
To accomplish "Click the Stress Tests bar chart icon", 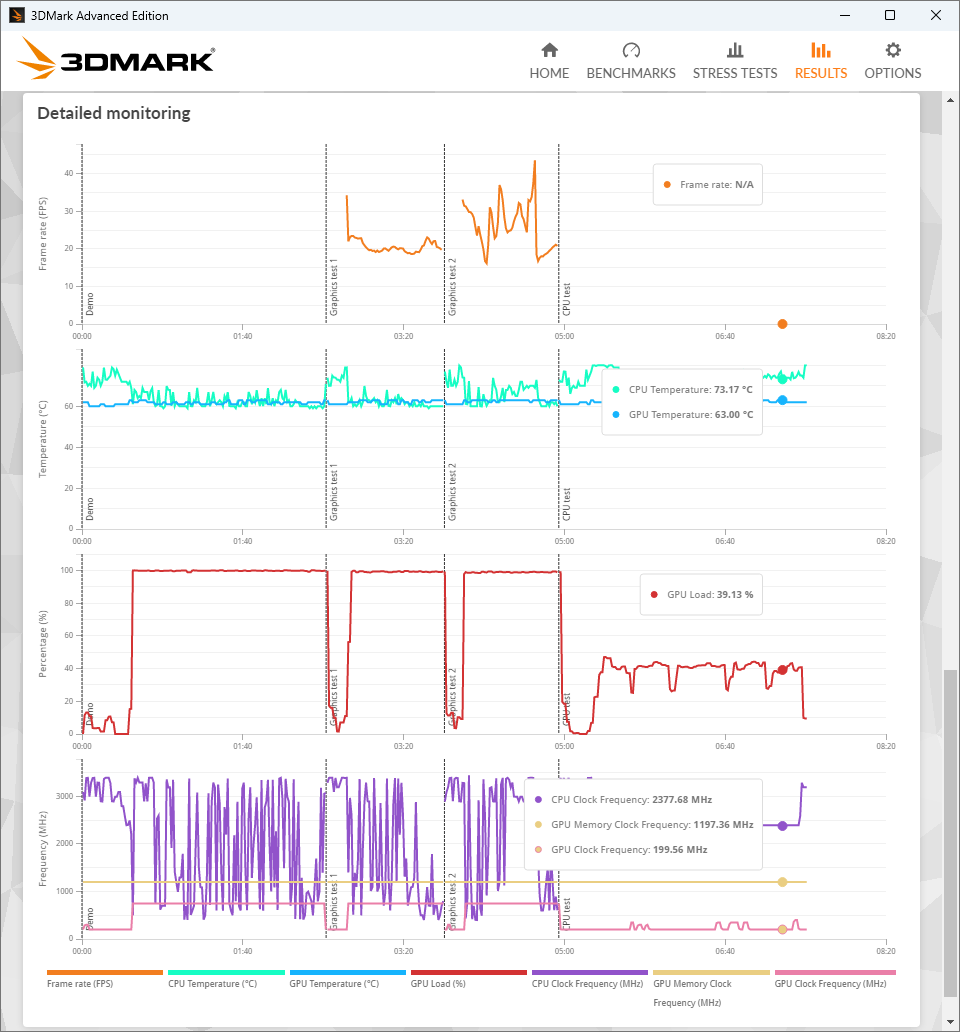I will [735, 50].
